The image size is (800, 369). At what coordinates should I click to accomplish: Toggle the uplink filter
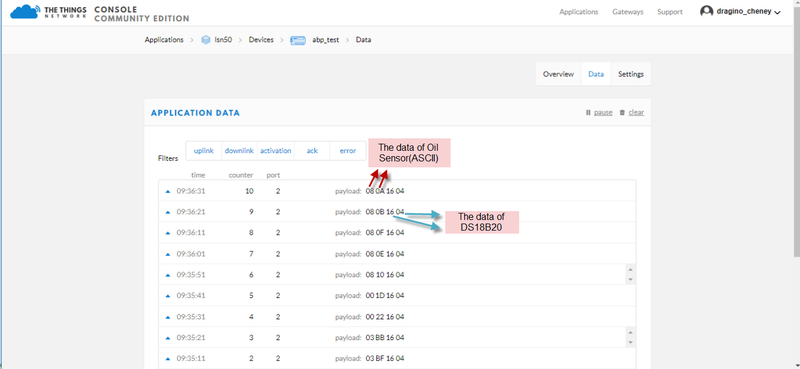[204, 151]
